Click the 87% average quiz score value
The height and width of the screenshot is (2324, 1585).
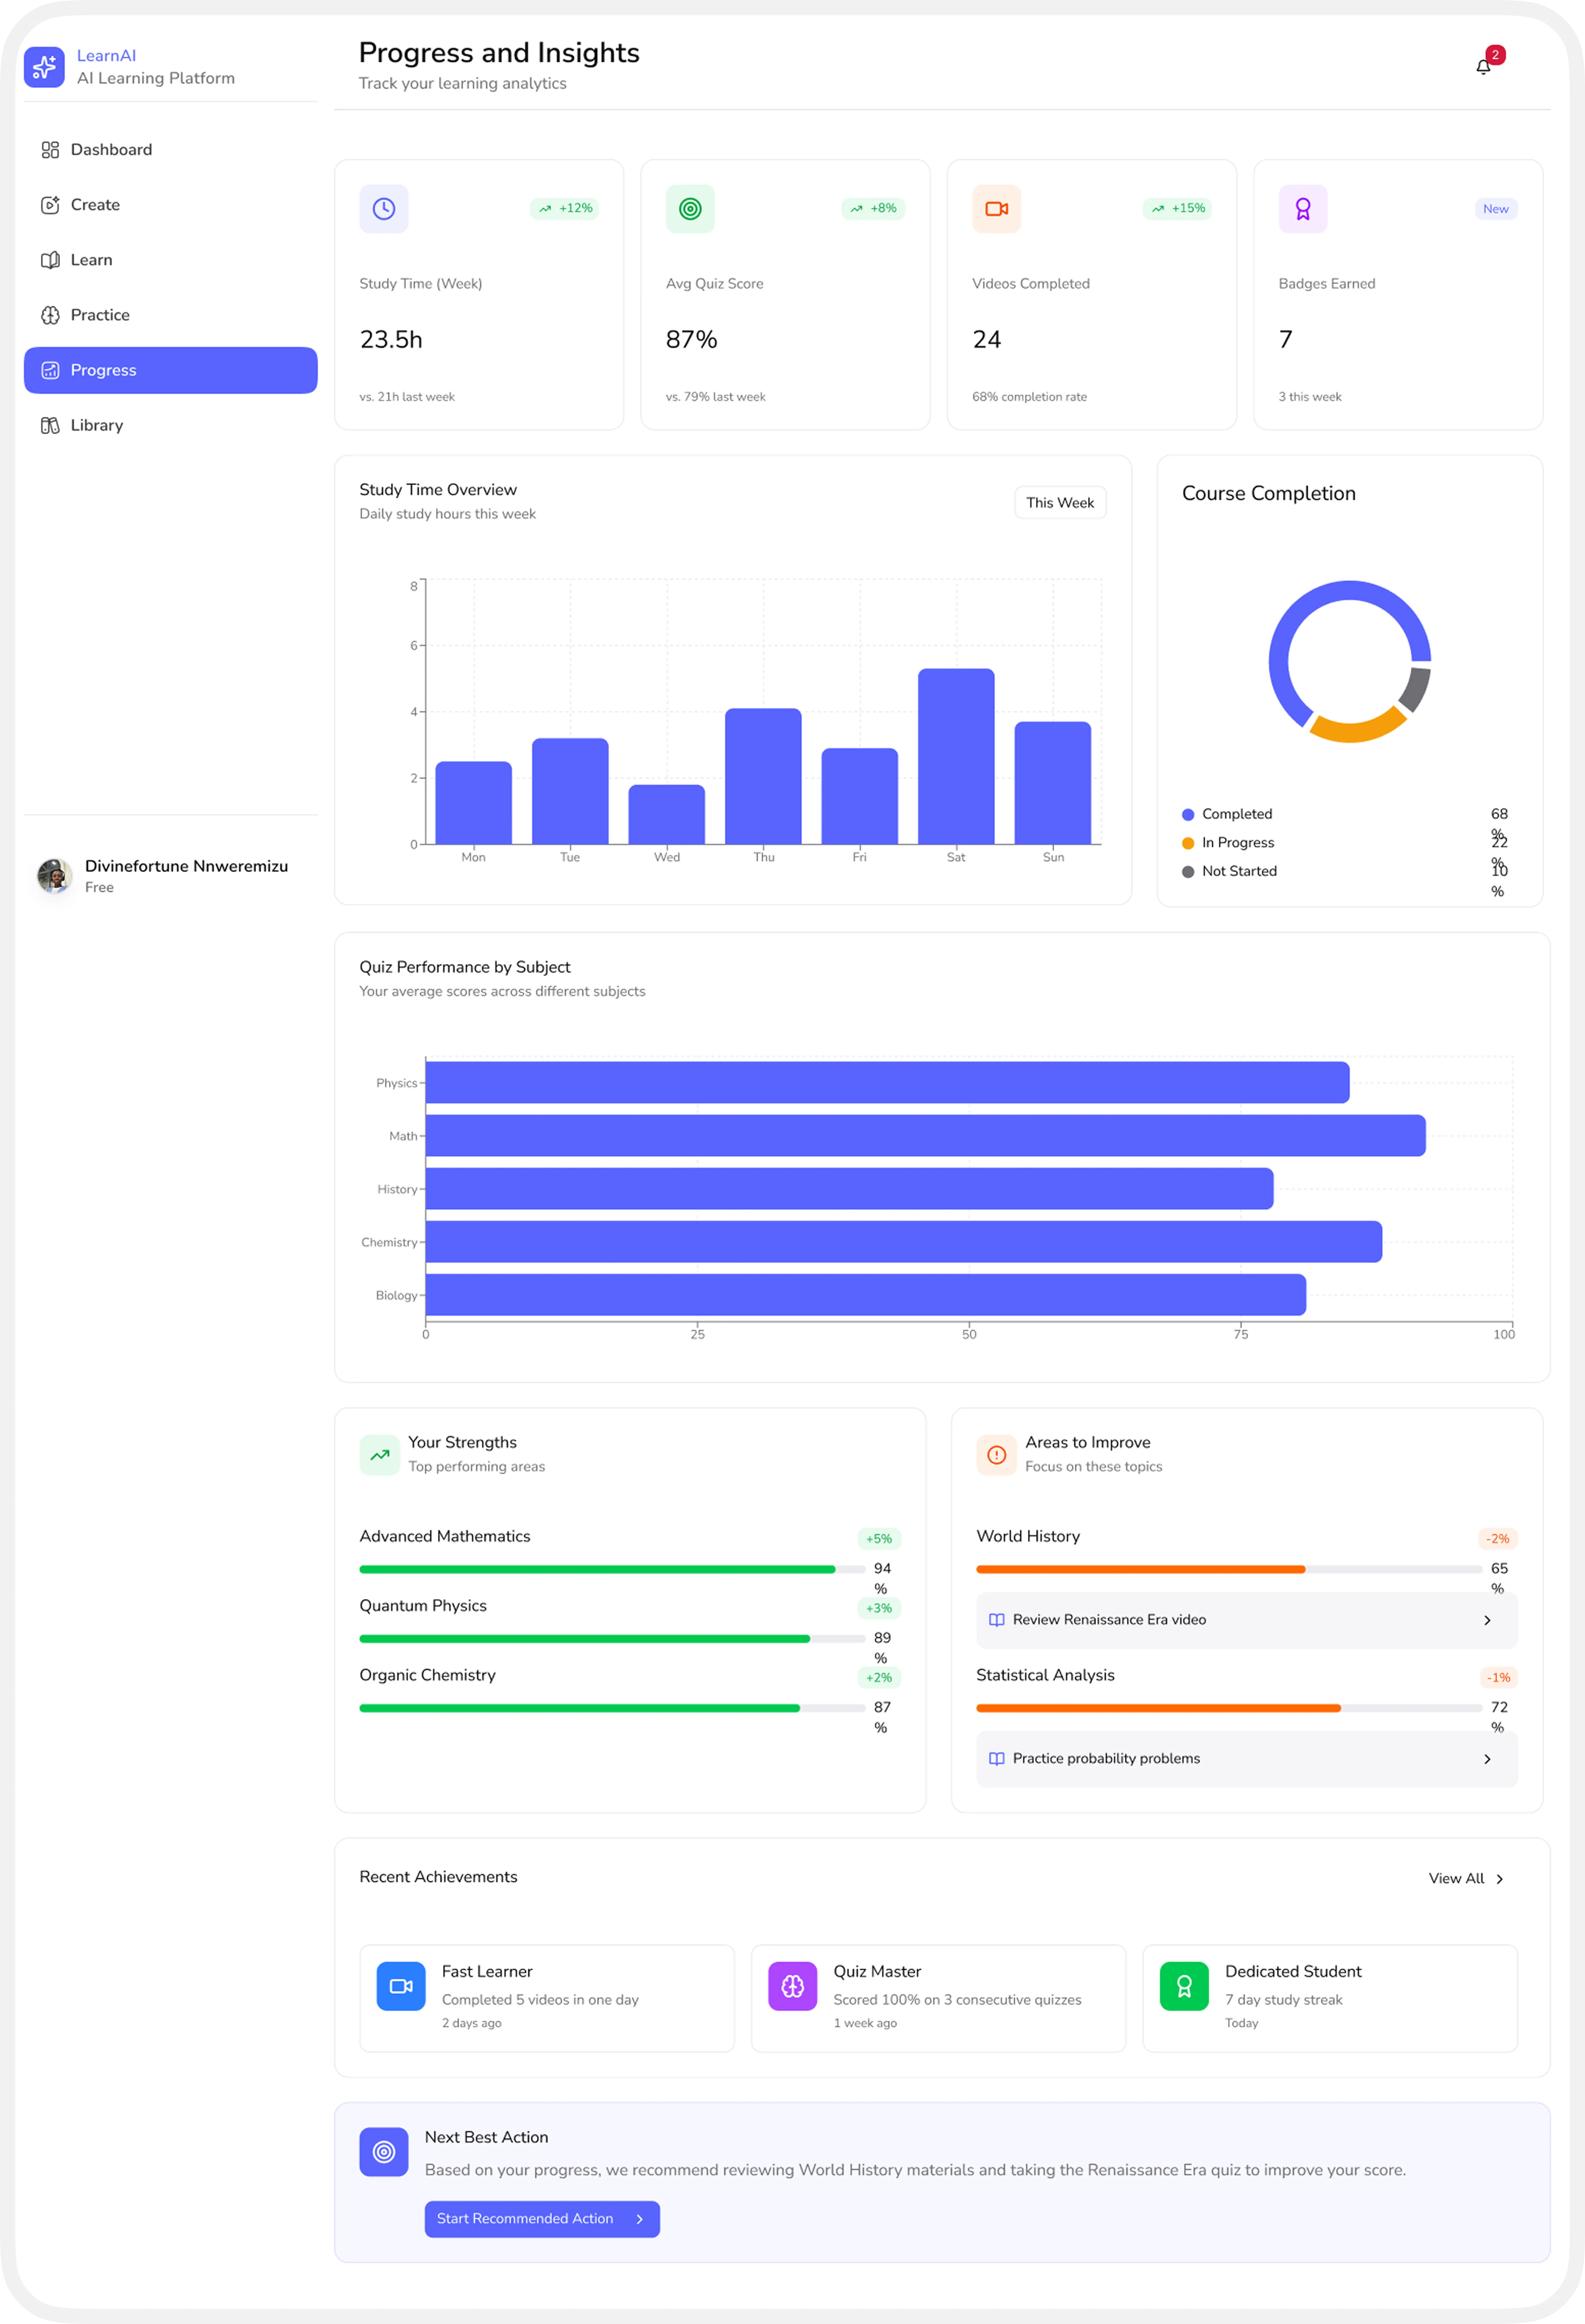[692, 340]
